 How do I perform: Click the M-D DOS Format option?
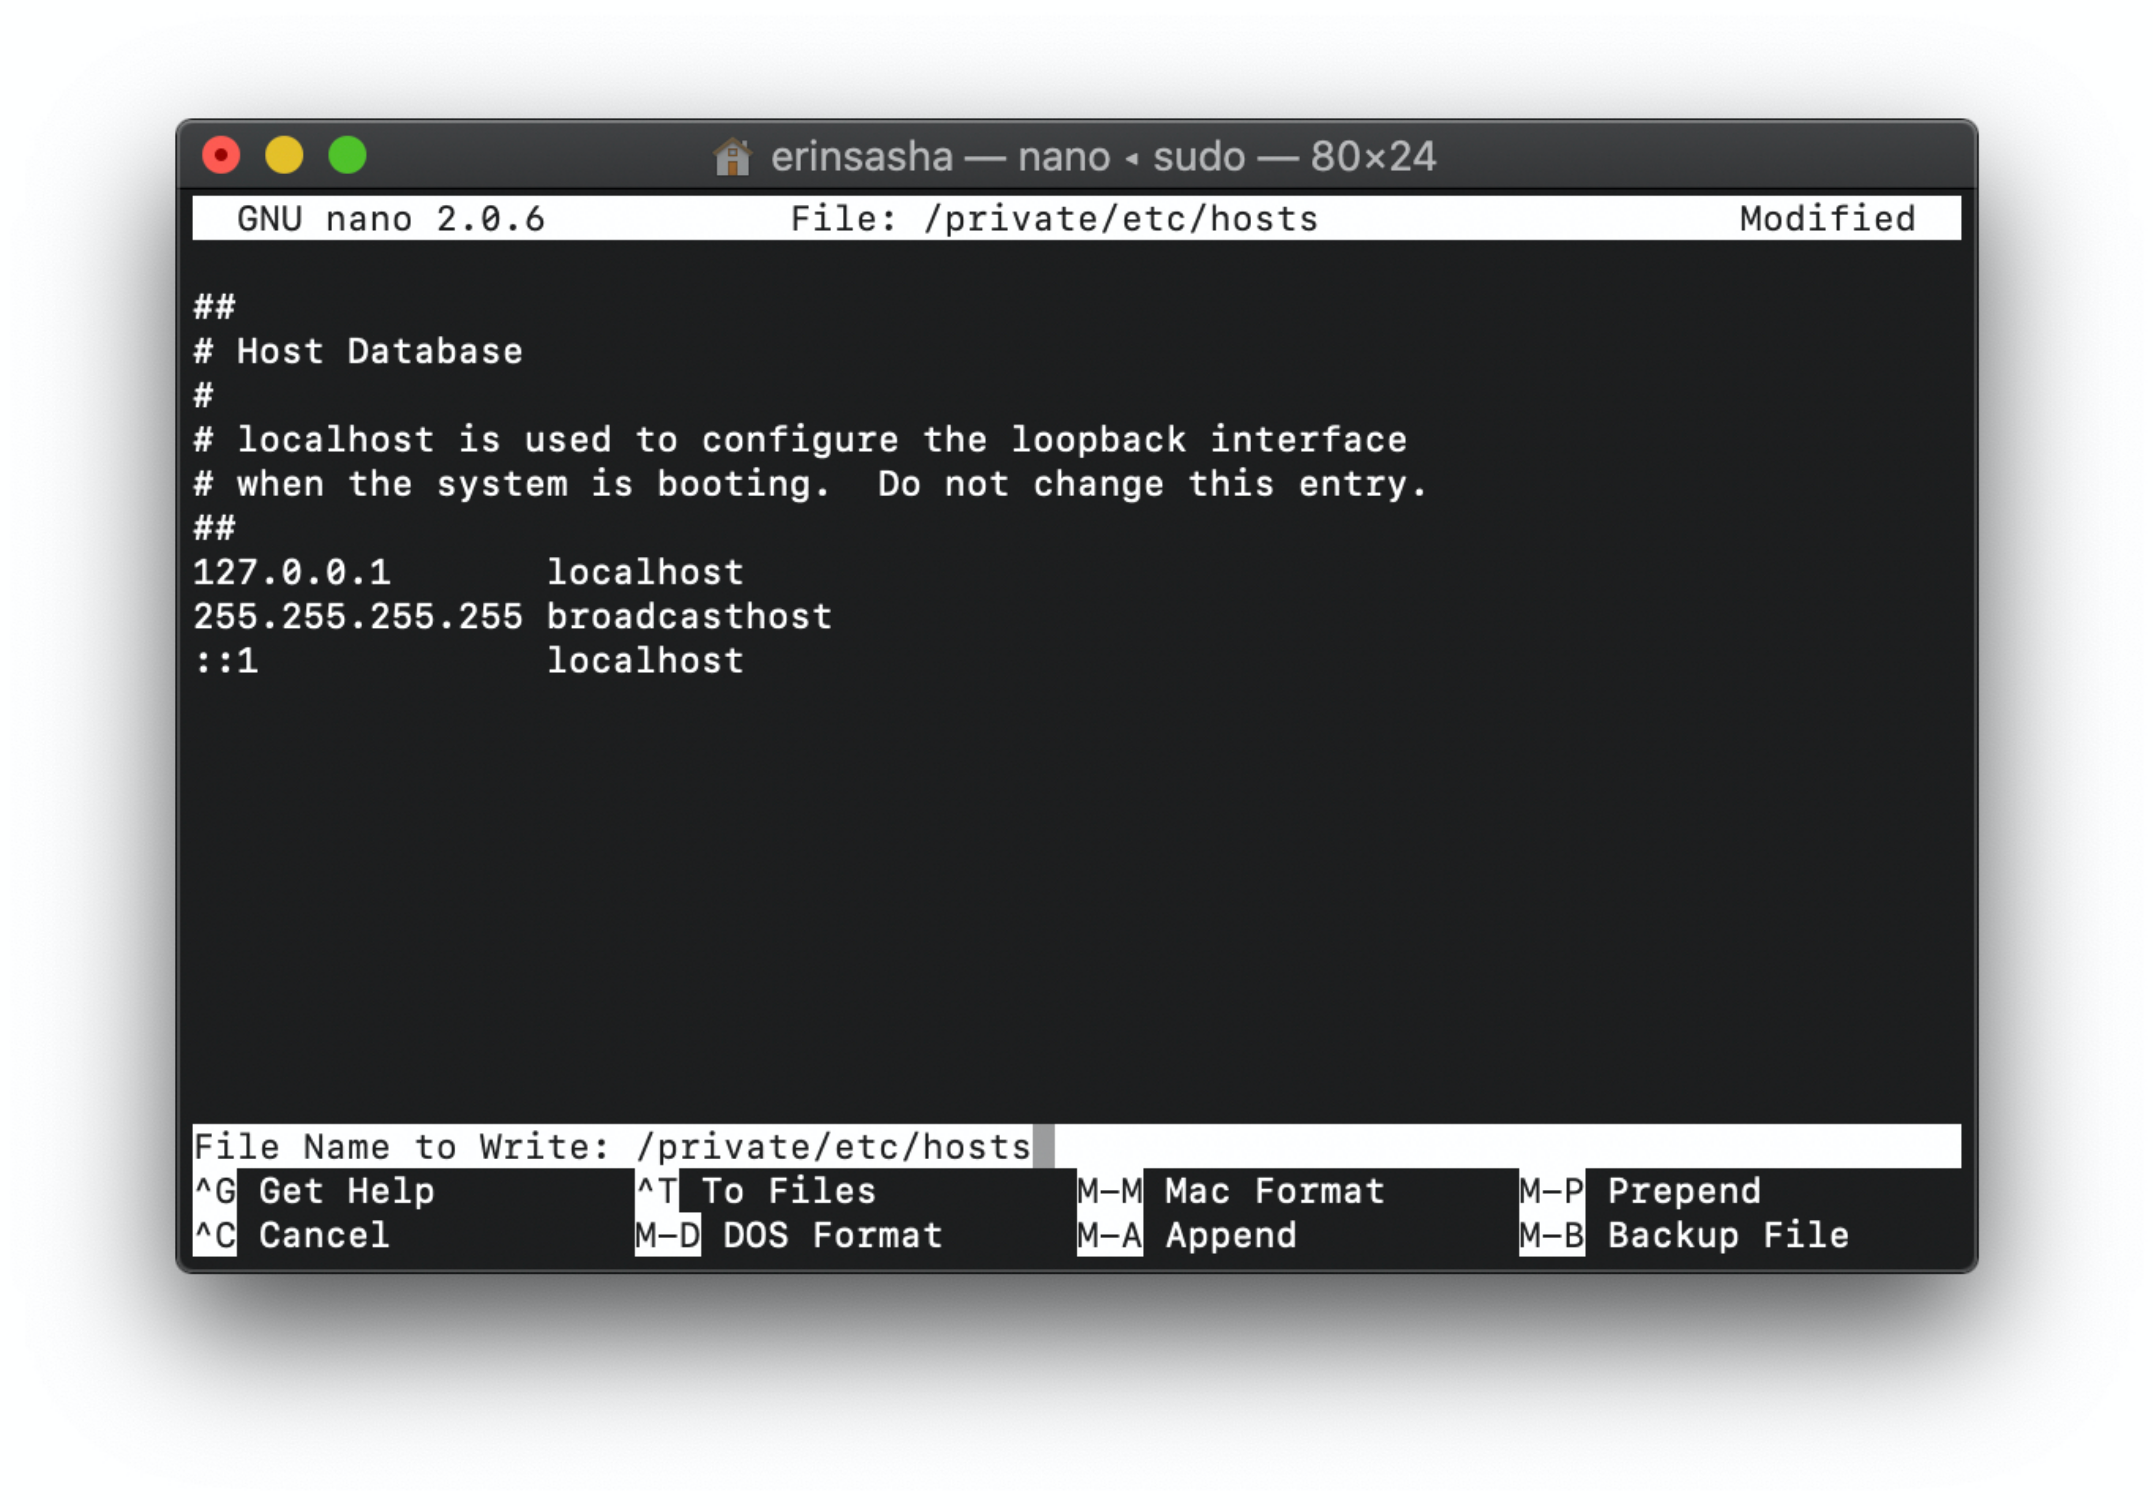click(x=789, y=1235)
